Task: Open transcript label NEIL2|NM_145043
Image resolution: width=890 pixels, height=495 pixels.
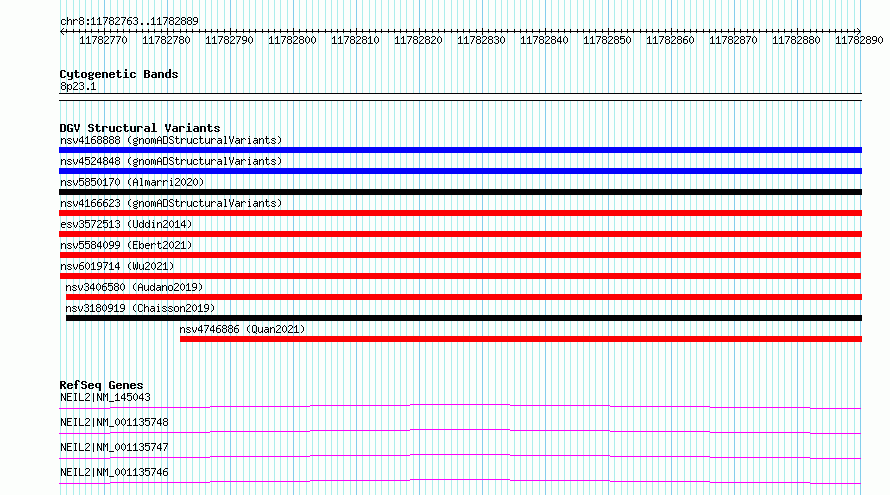Action: coord(105,397)
